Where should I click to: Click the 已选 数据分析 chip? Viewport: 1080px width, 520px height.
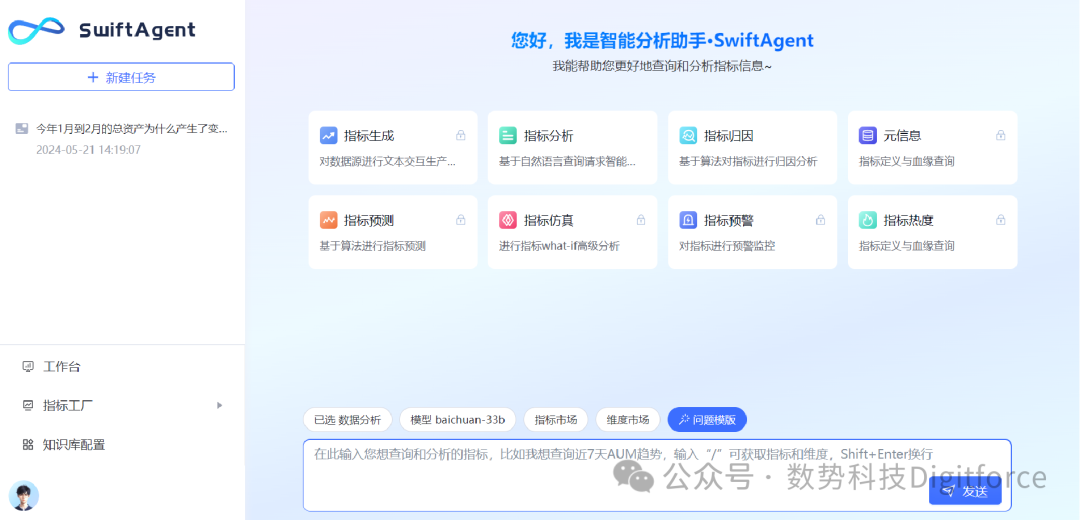[x=348, y=419]
